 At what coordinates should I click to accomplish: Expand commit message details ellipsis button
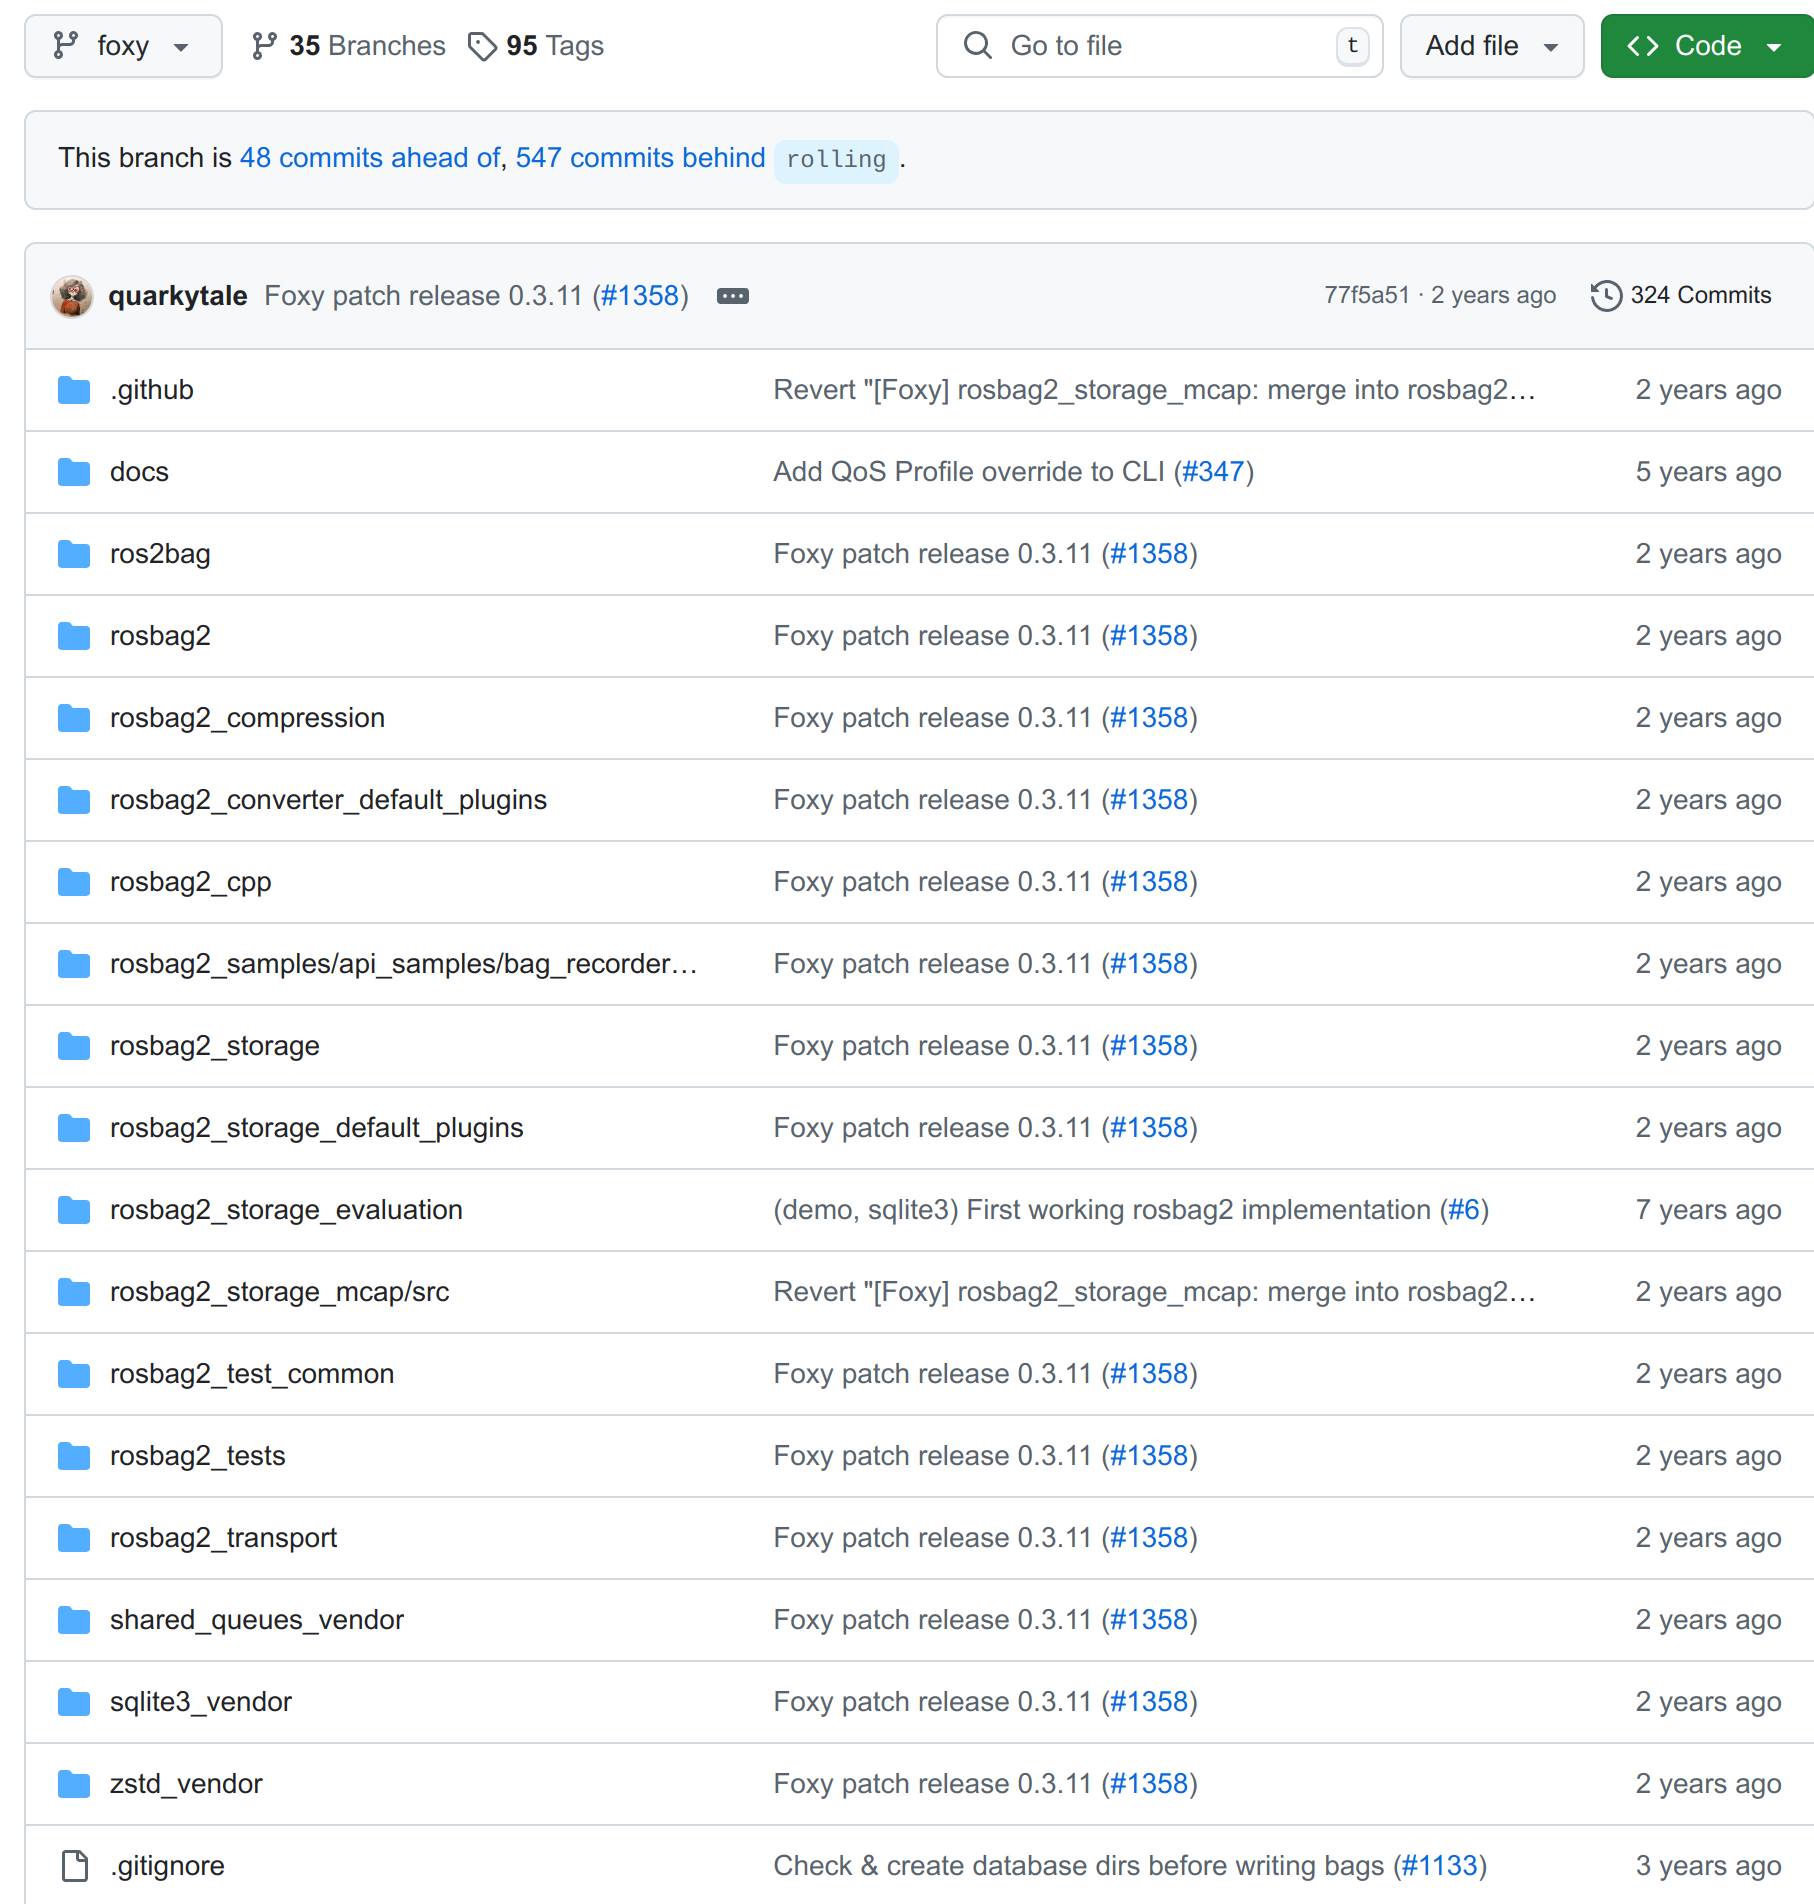733,296
